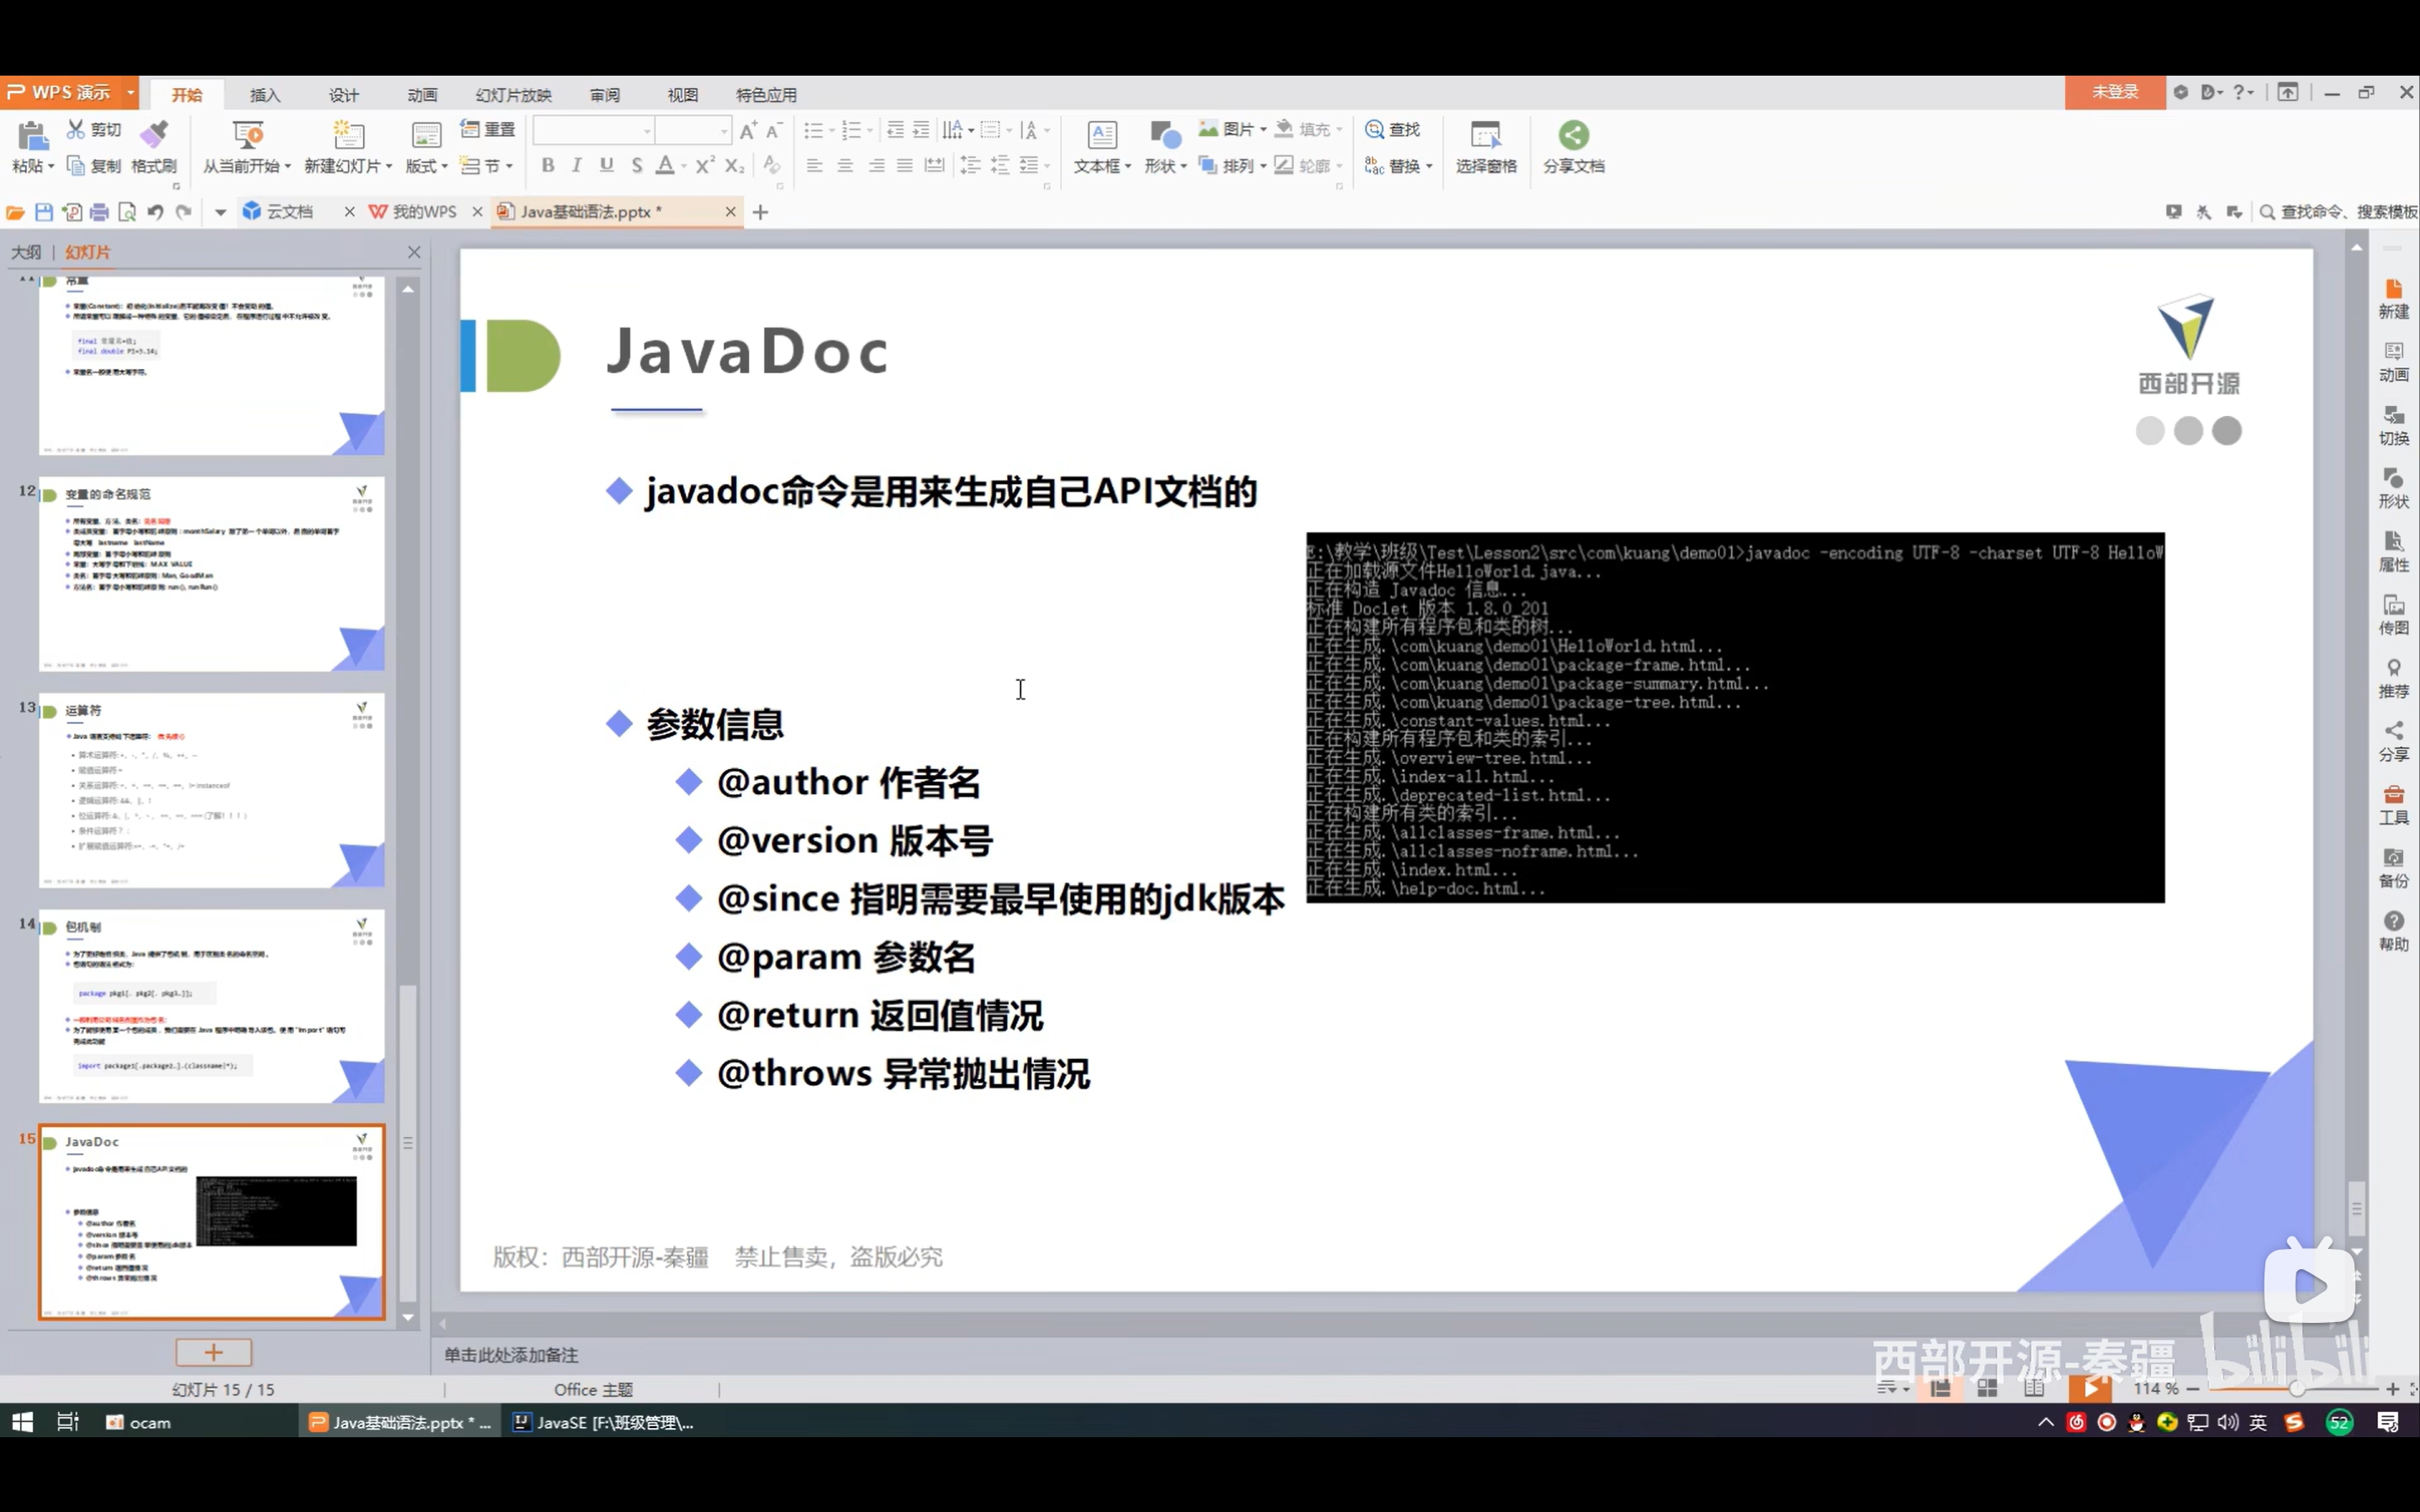Image resolution: width=2420 pixels, height=1512 pixels.
Task: Expand the New Slide dropdown
Action: (x=388, y=167)
